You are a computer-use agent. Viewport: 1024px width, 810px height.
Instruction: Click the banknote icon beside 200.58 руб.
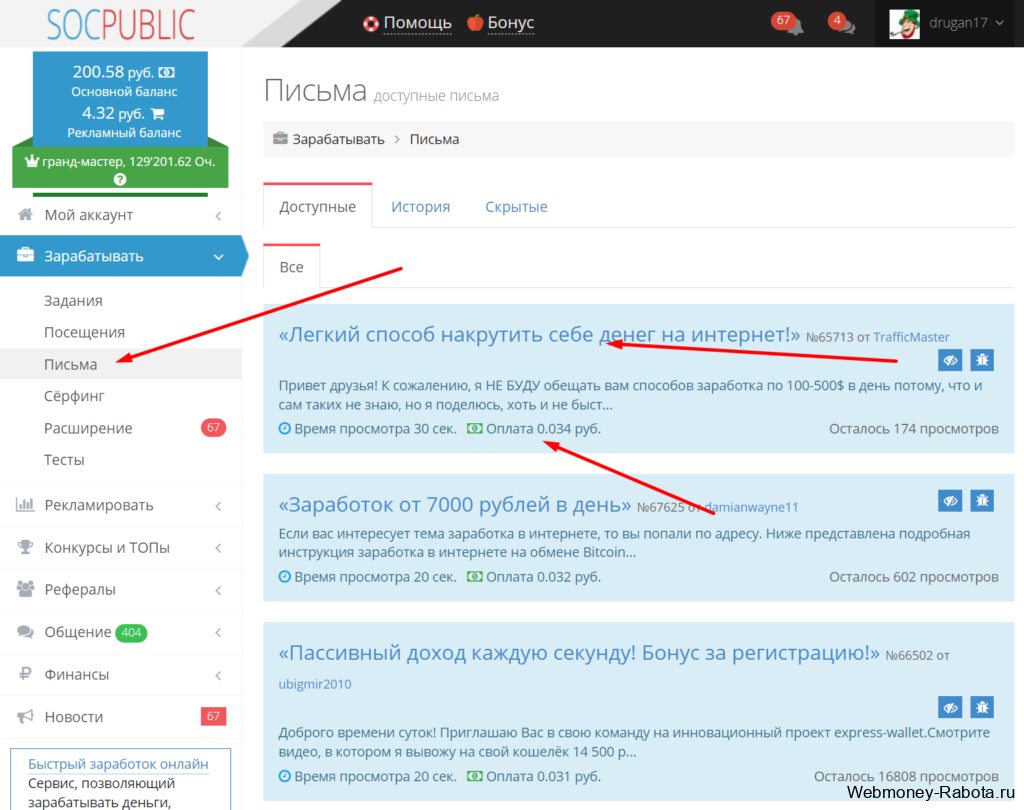[x=167, y=73]
